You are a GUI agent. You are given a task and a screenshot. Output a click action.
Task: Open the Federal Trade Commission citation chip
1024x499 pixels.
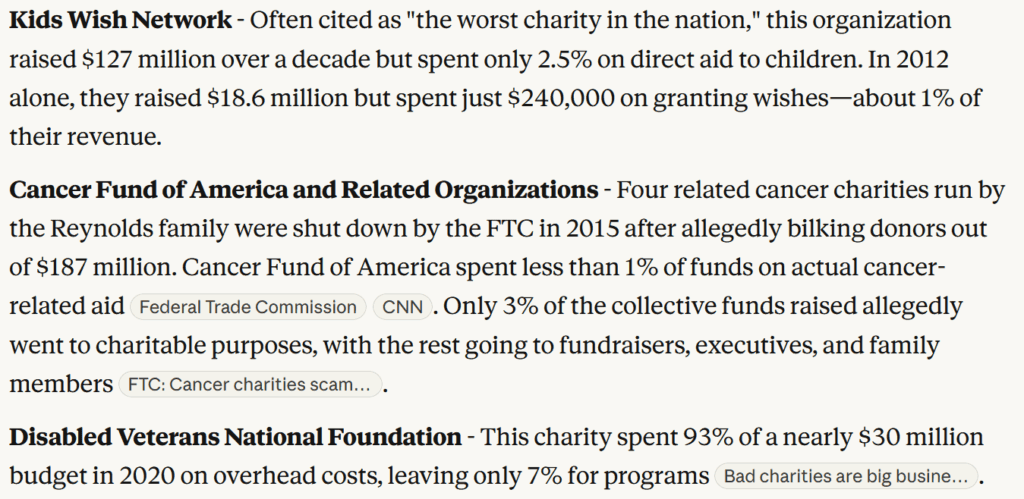point(248,307)
